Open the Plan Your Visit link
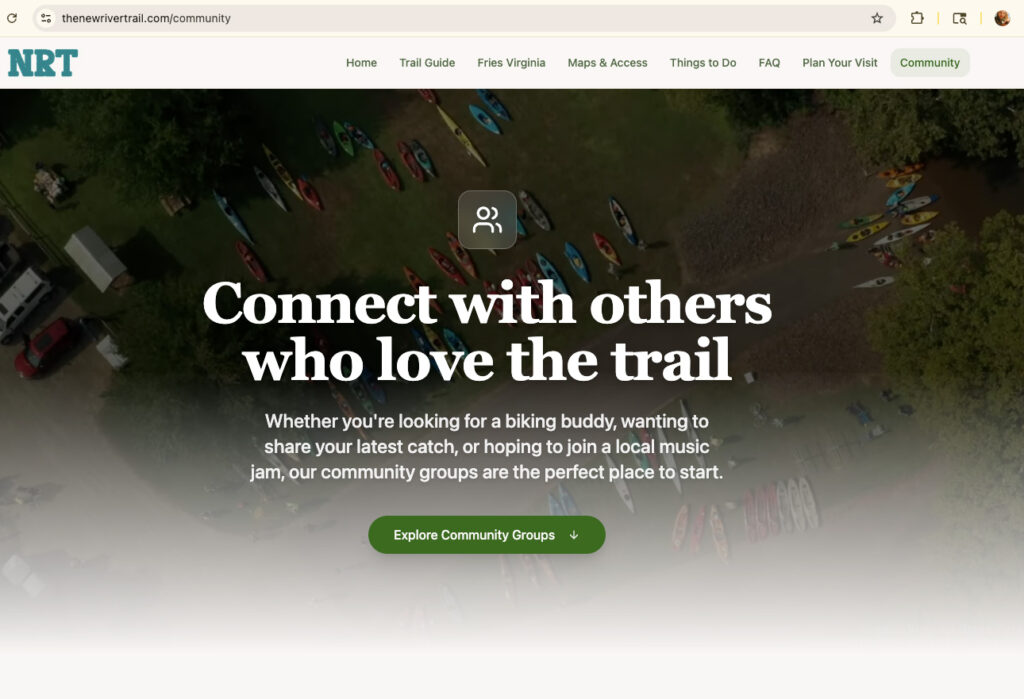 point(840,63)
